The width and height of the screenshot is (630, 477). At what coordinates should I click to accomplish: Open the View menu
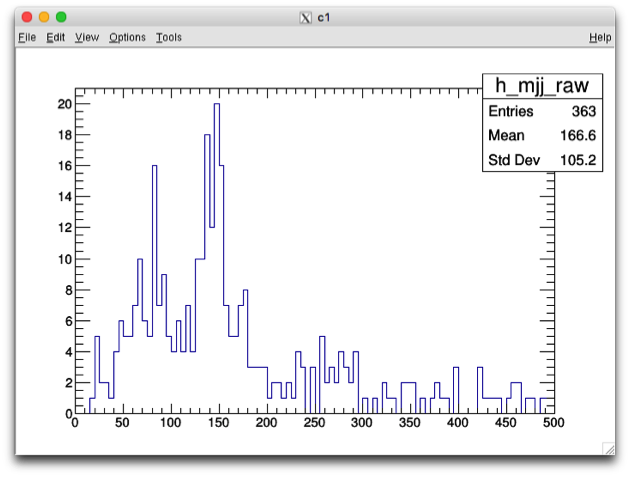(x=87, y=37)
